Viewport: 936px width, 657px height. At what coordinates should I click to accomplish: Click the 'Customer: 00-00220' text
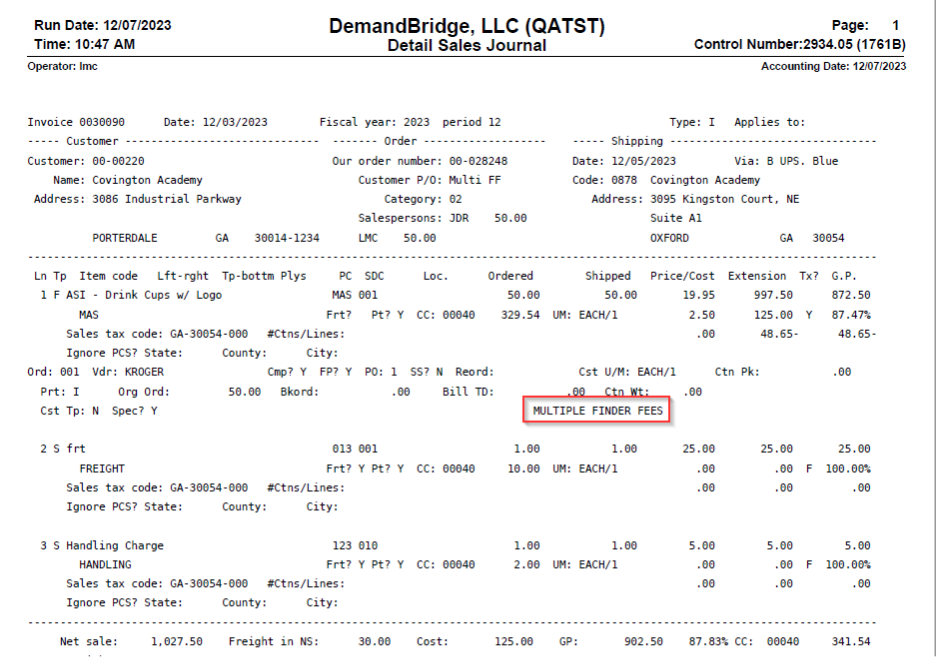pos(86,161)
